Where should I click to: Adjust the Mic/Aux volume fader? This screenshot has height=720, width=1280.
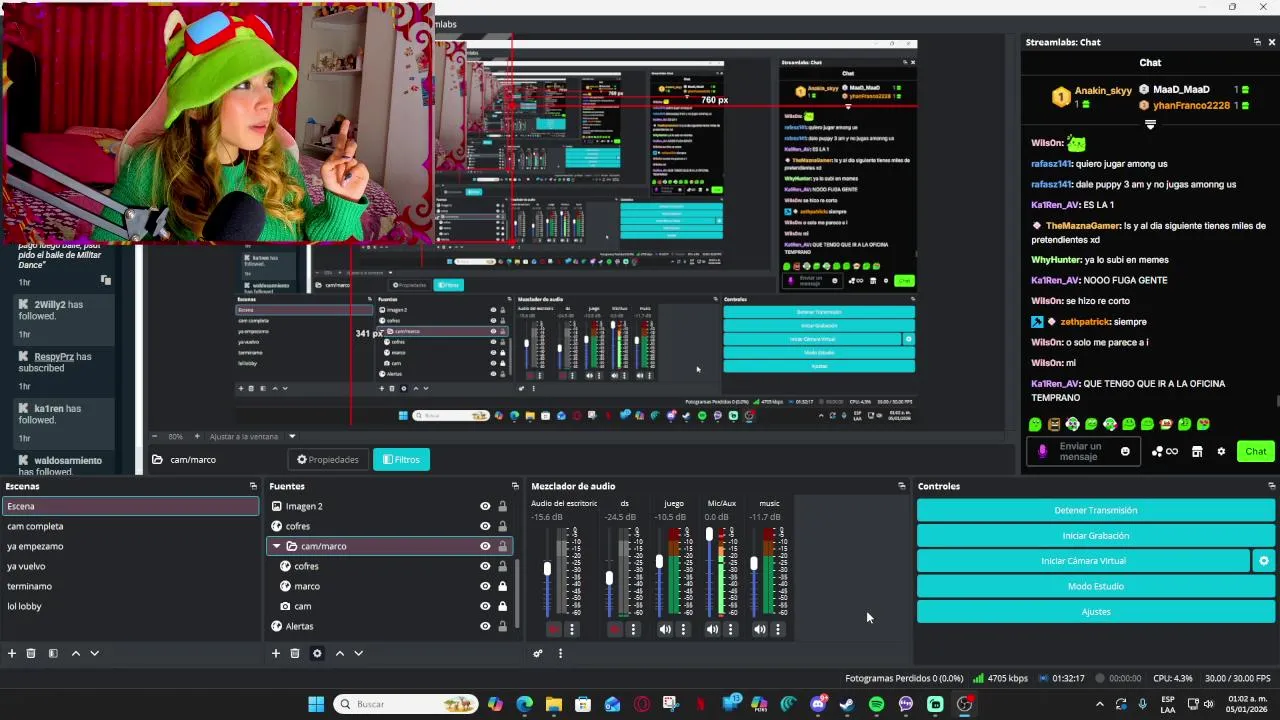[x=709, y=535]
